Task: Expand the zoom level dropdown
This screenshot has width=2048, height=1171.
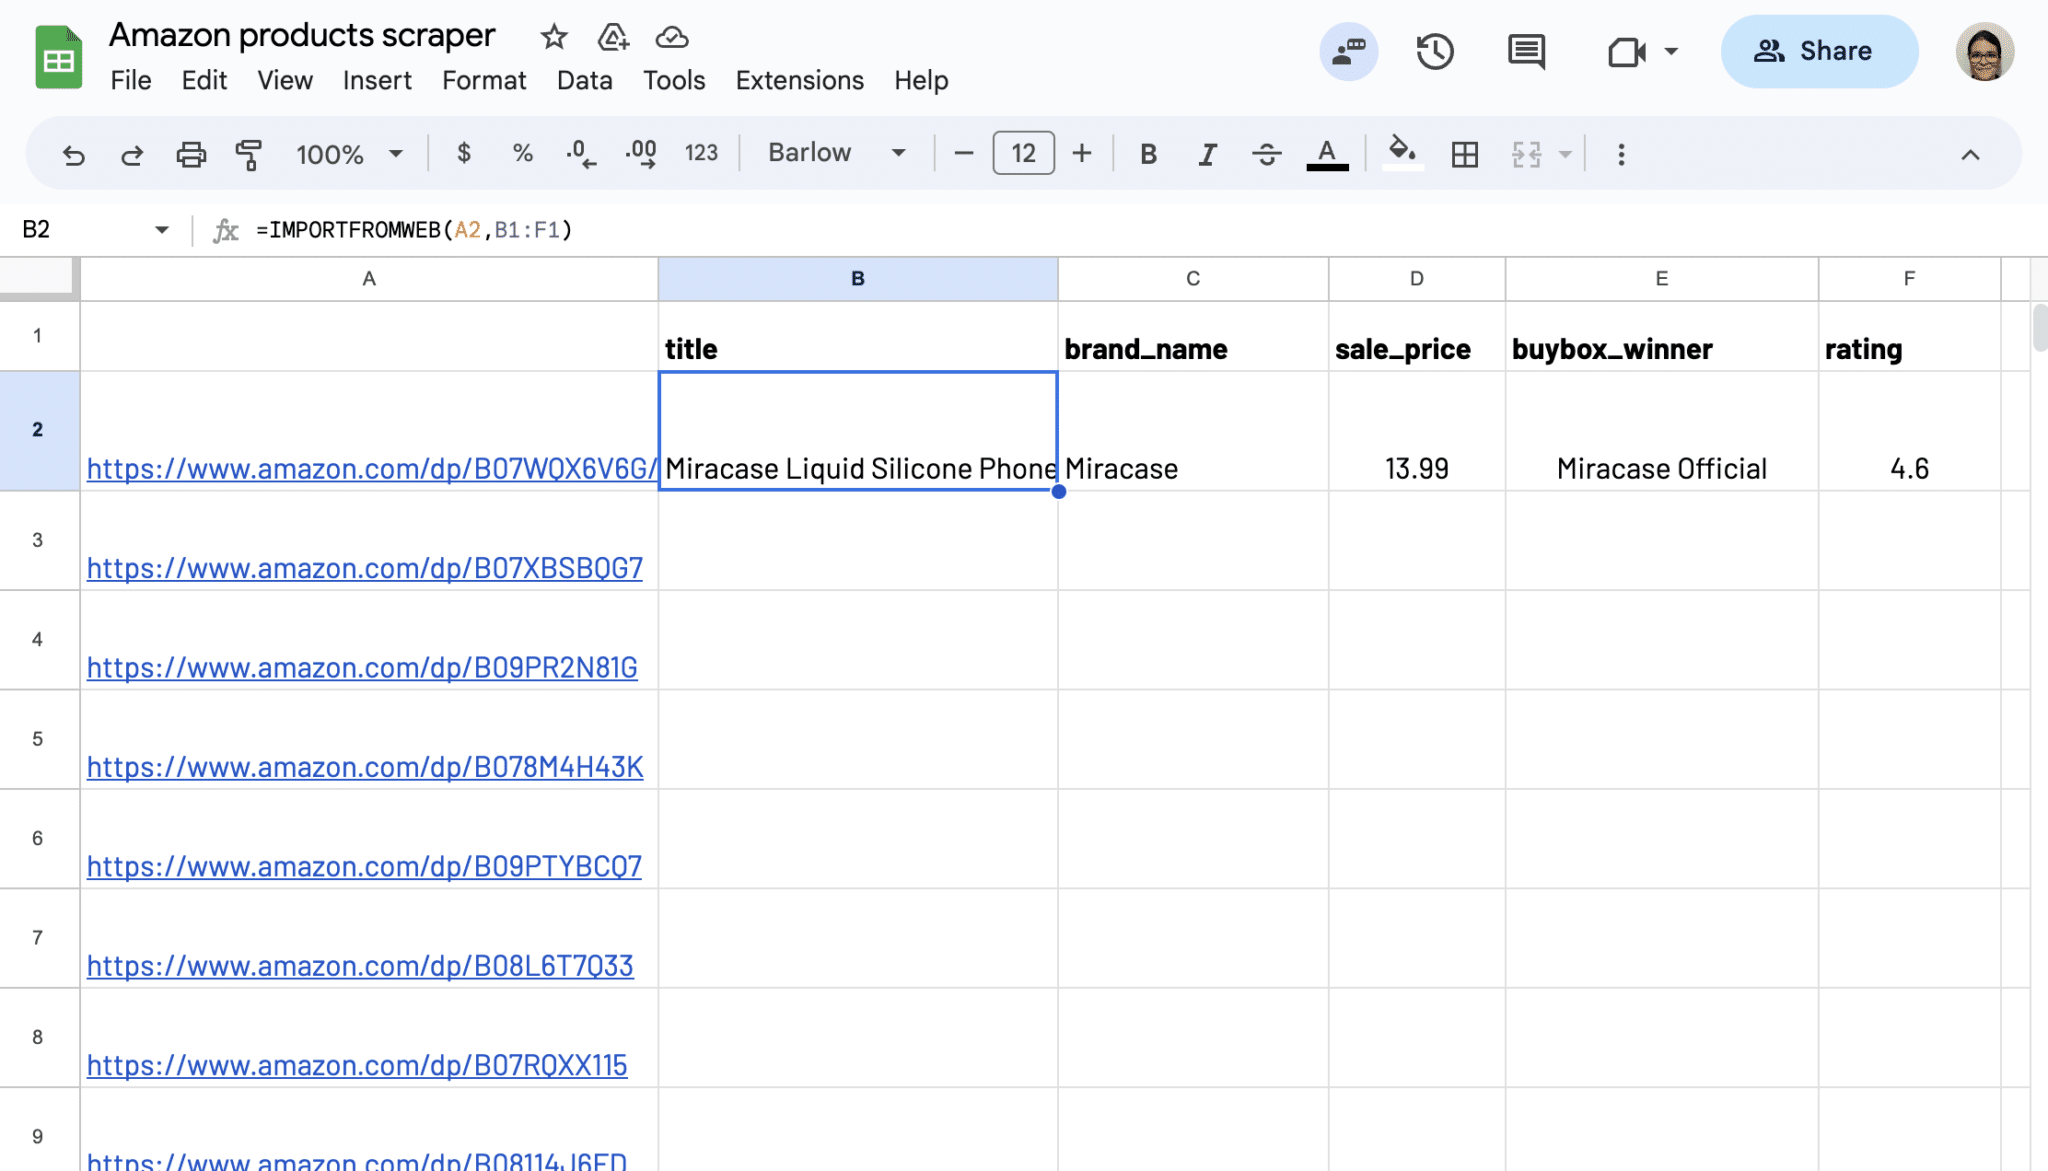Action: tap(394, 153)
